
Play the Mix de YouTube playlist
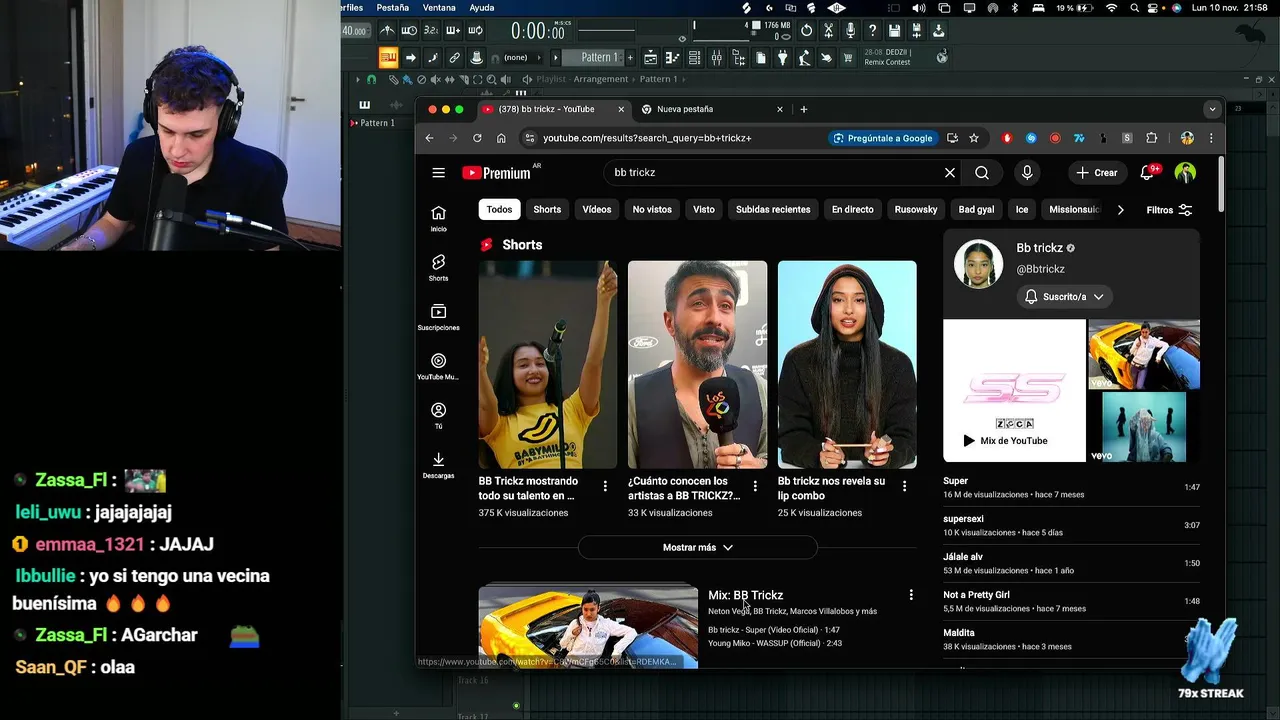click(1014, 391)
